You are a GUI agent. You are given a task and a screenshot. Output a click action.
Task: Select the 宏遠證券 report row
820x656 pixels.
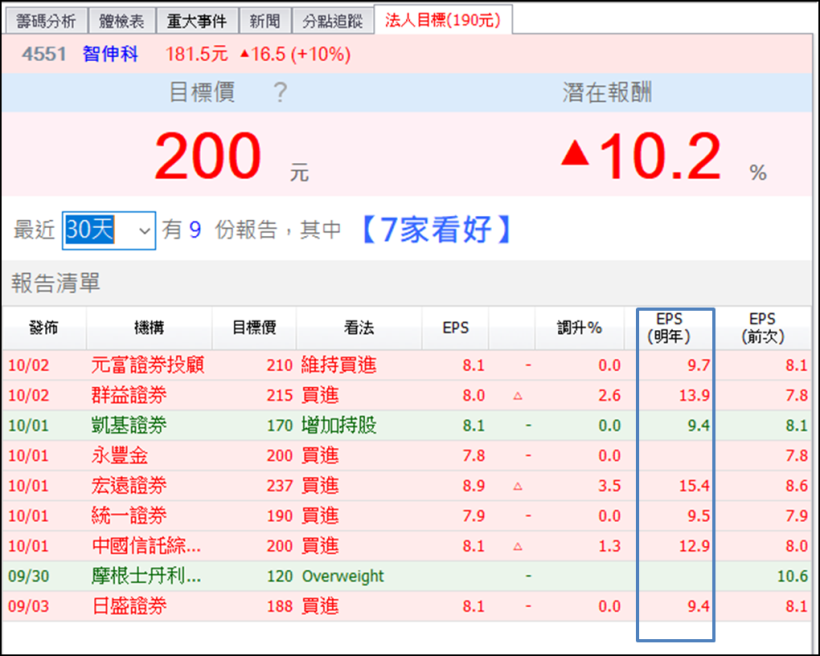[407, 486]
